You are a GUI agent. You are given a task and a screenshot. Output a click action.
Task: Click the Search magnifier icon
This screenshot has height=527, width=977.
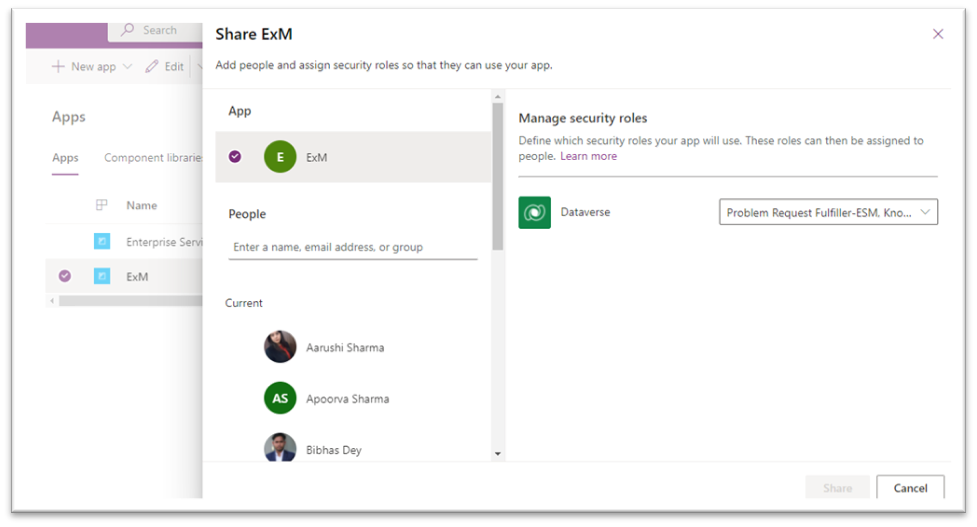[x=127, y=29]
